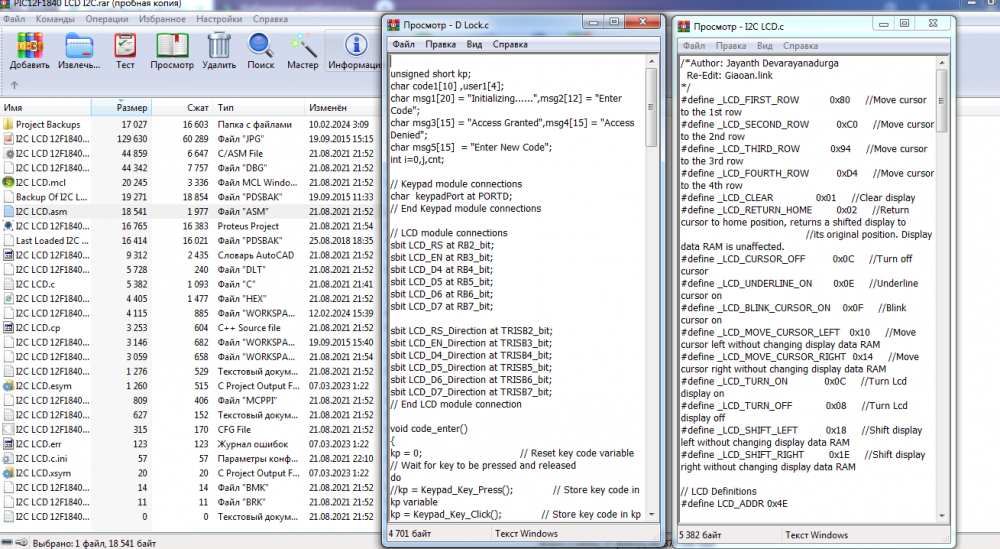The height and width of the screenshot is (549, 1000).
Task: Click the Удалить trash can icon
Action: coord(219,49)
